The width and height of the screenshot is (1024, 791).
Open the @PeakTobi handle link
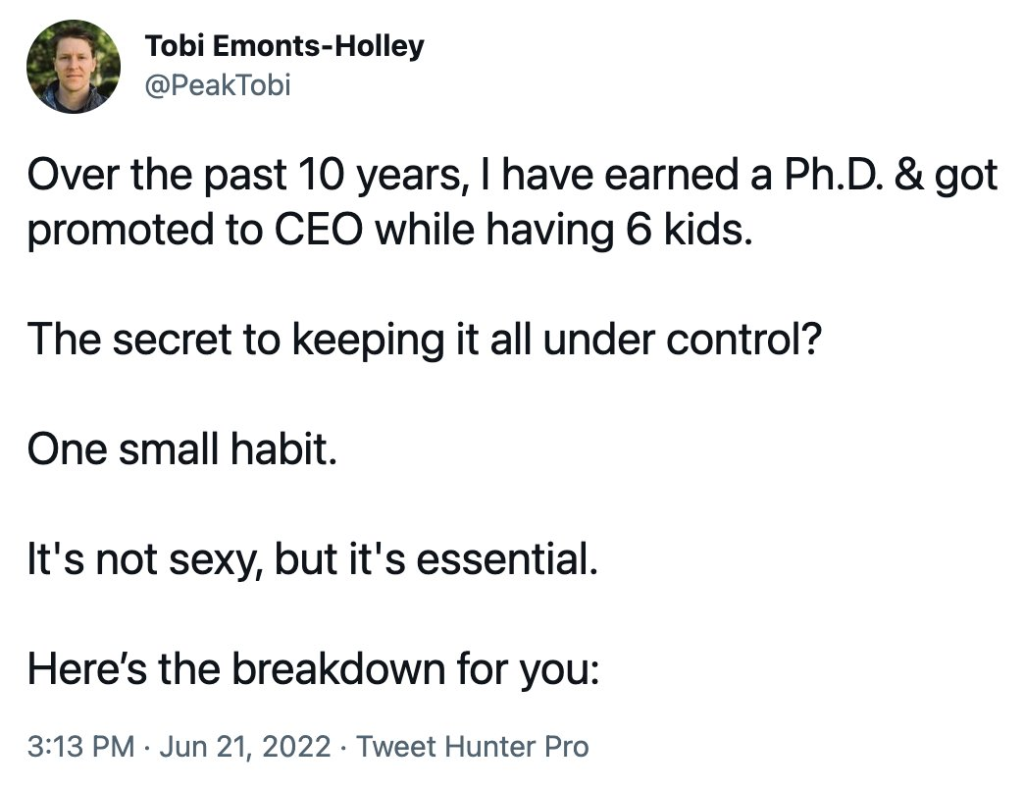click(217, 85)
